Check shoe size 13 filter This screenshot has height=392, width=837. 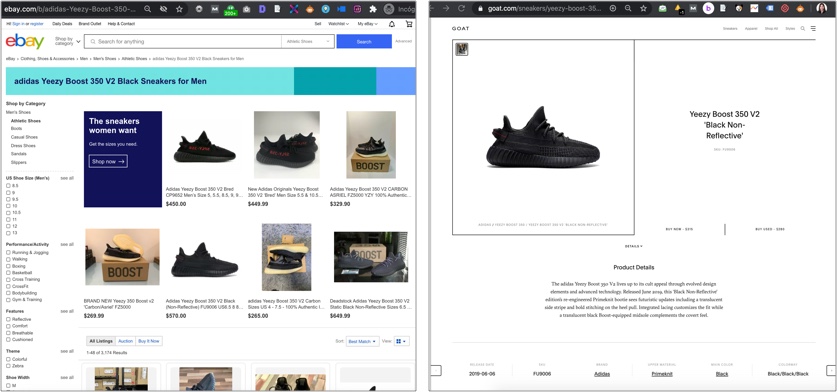tap(8, 233)
